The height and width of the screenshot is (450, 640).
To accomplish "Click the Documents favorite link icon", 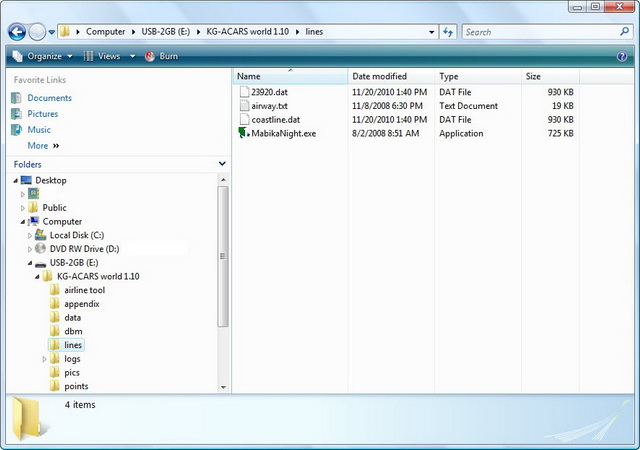I will [x=17, y=98].
